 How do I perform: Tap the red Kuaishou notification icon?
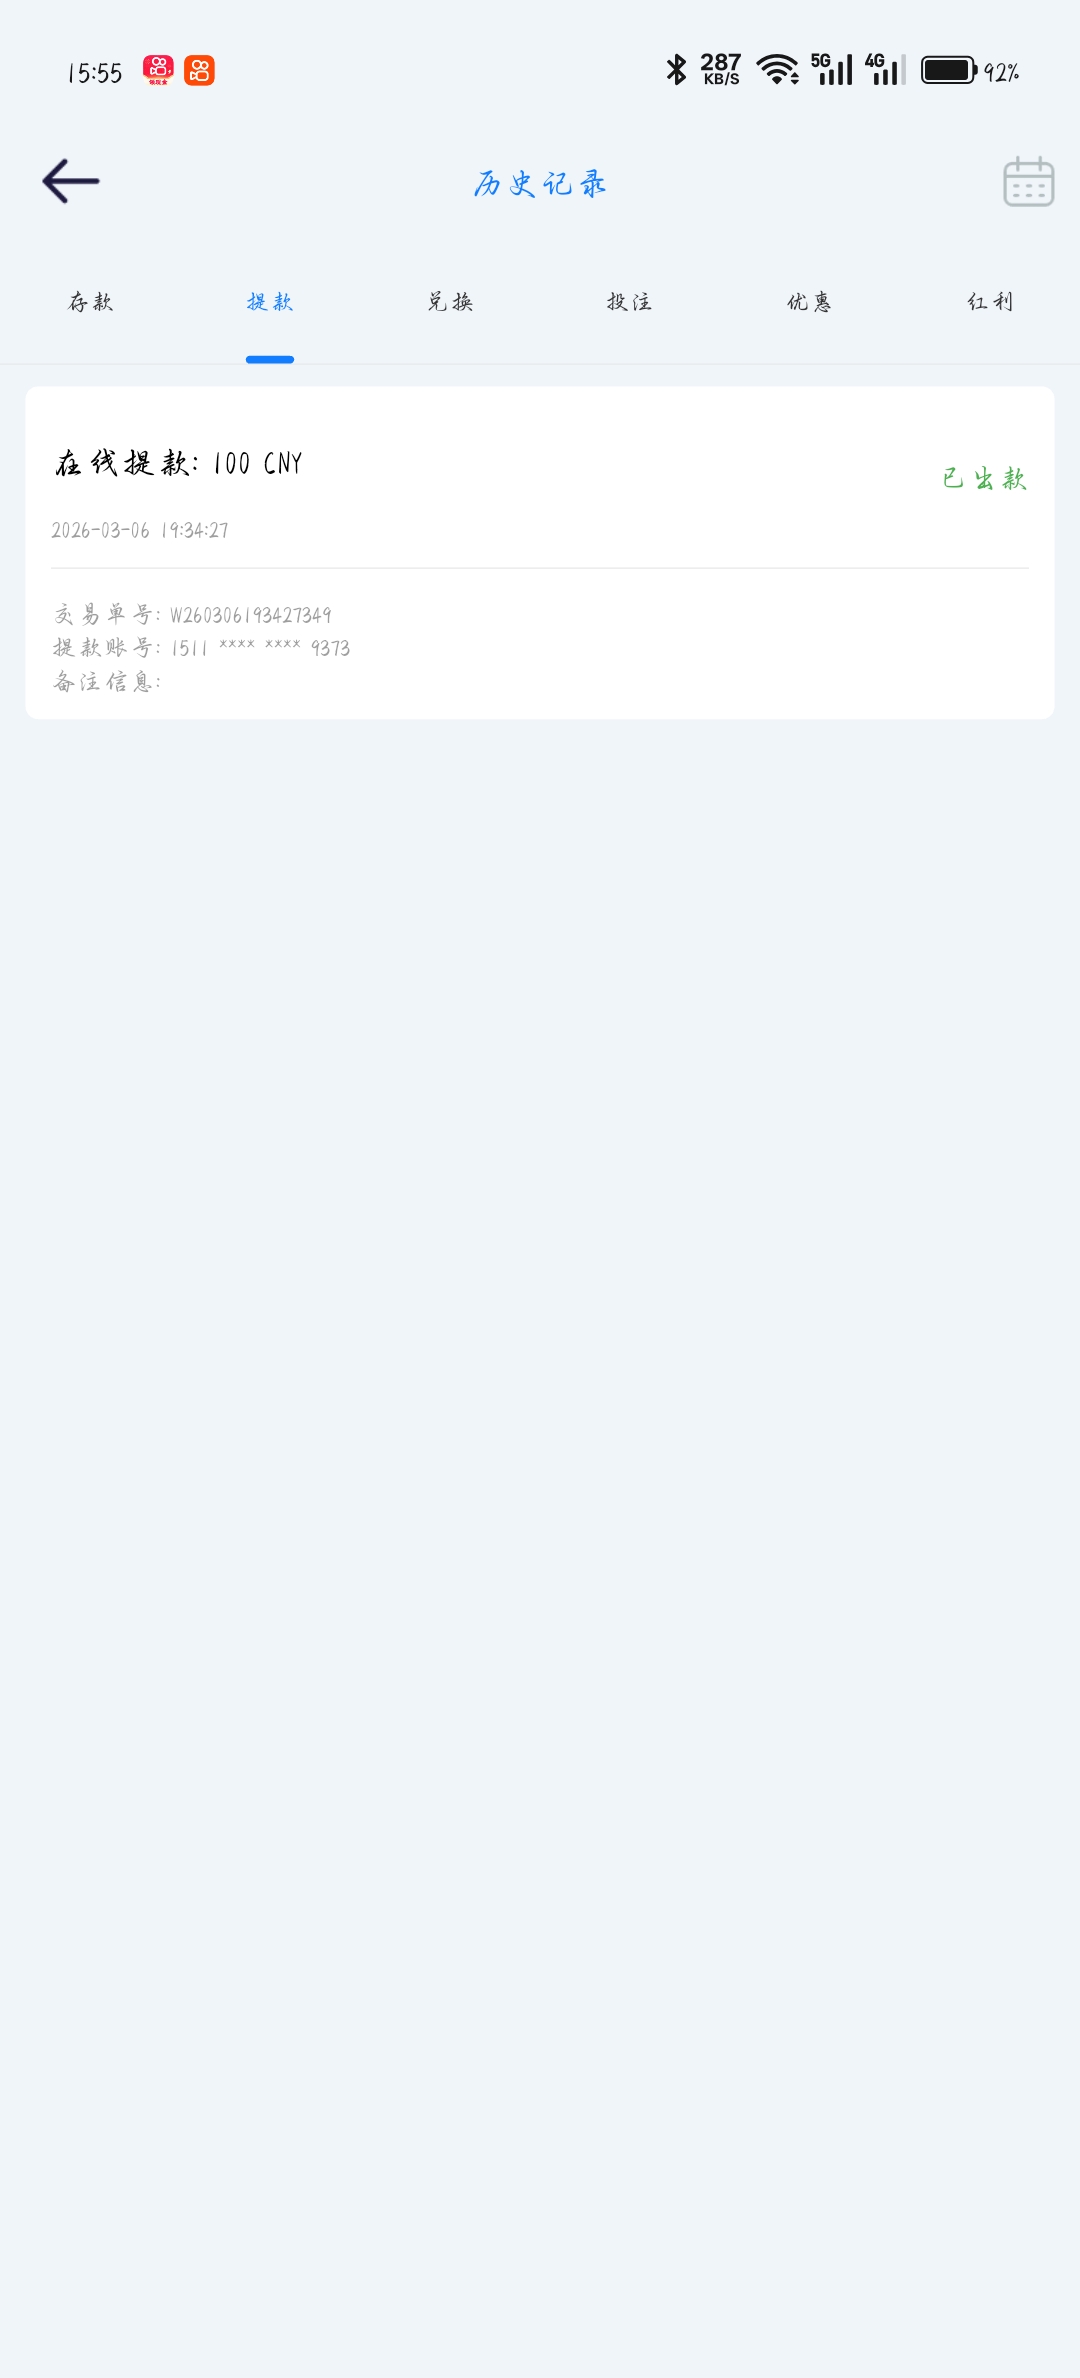click(158, 70)
